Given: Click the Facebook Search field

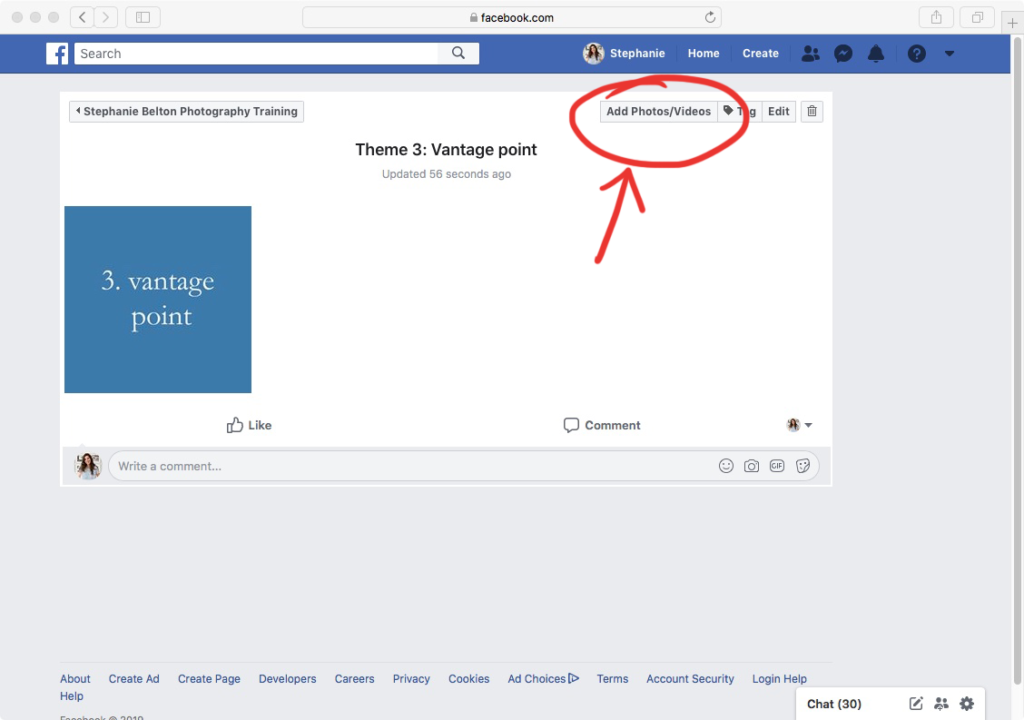Looking at the screenshot, I should point(256,54).
